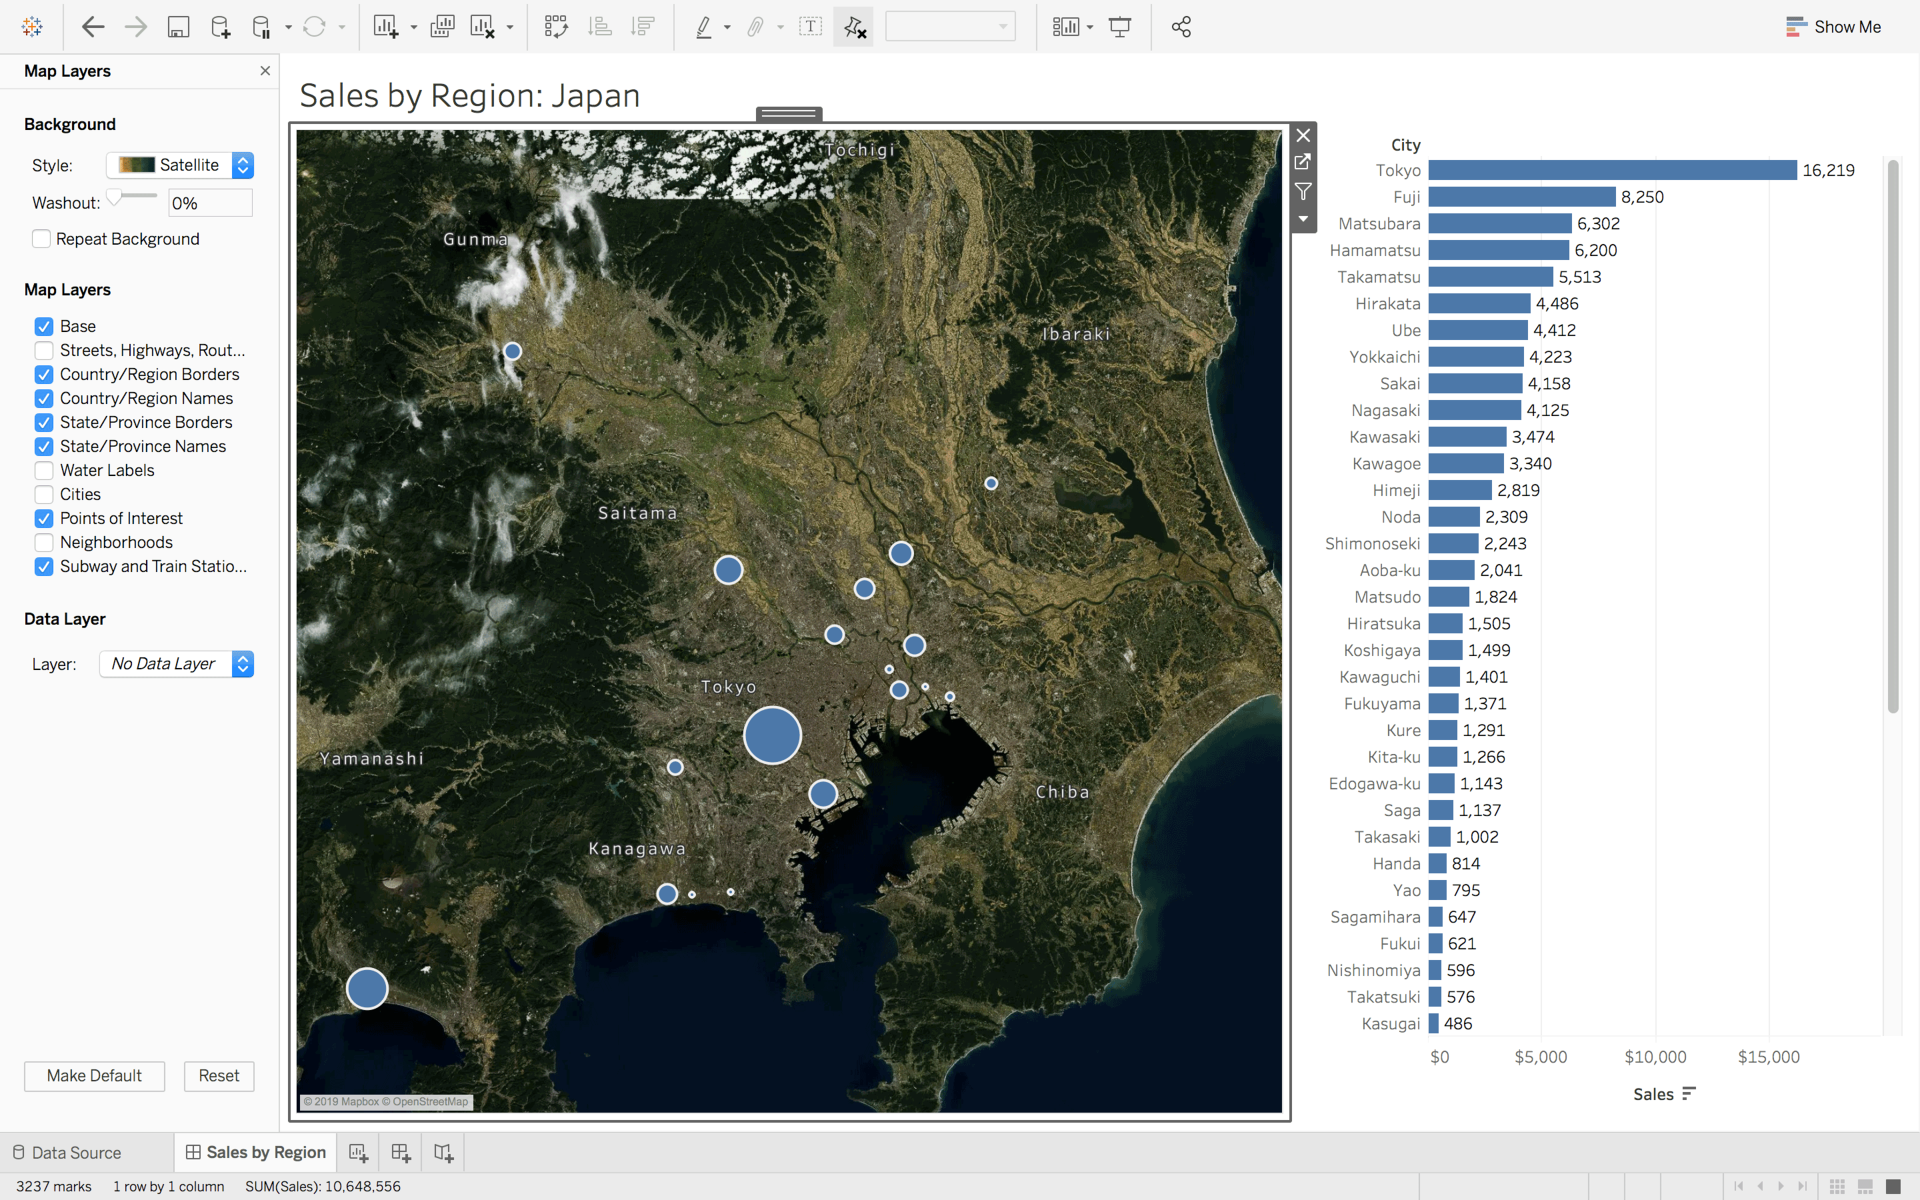Toggle Show mark labels text icon
This screenshot has width=1920, height=1200.
coord(810,27)
